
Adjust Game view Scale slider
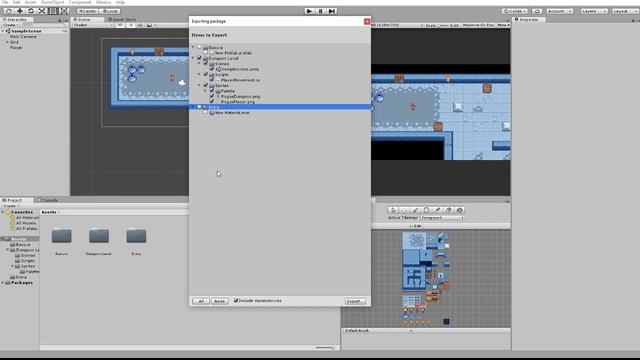click(443, 25)
